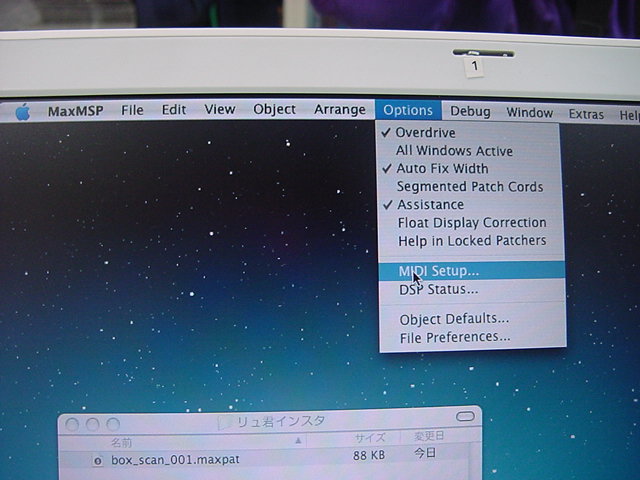Open the View menu
Image resolution: width=640 pixels, height=480 pixels.
(x=220, y=109)
